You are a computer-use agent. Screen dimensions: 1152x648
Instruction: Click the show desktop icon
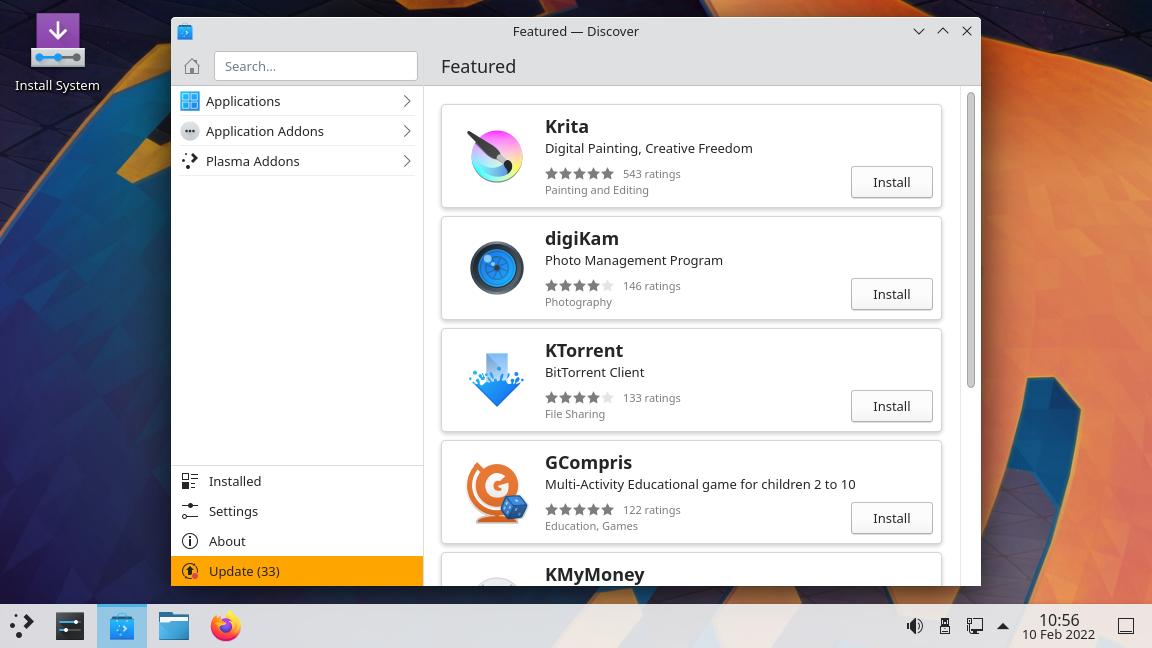coord(1126,626)
